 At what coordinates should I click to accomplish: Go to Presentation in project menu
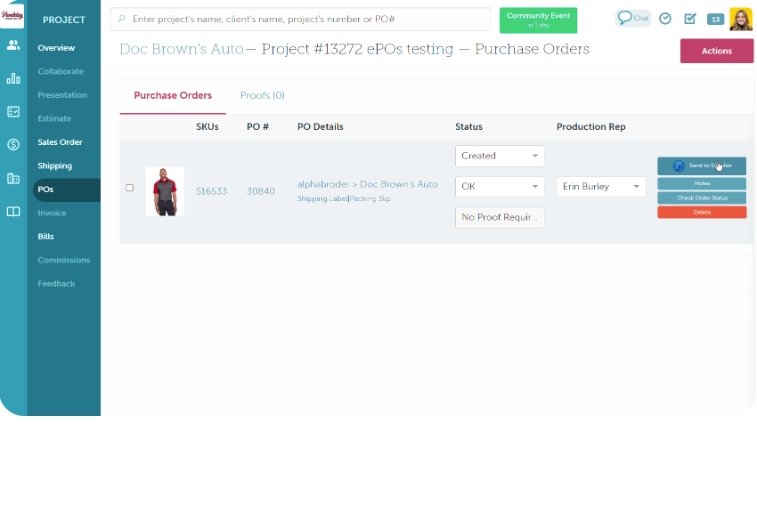tap(62, 95)
